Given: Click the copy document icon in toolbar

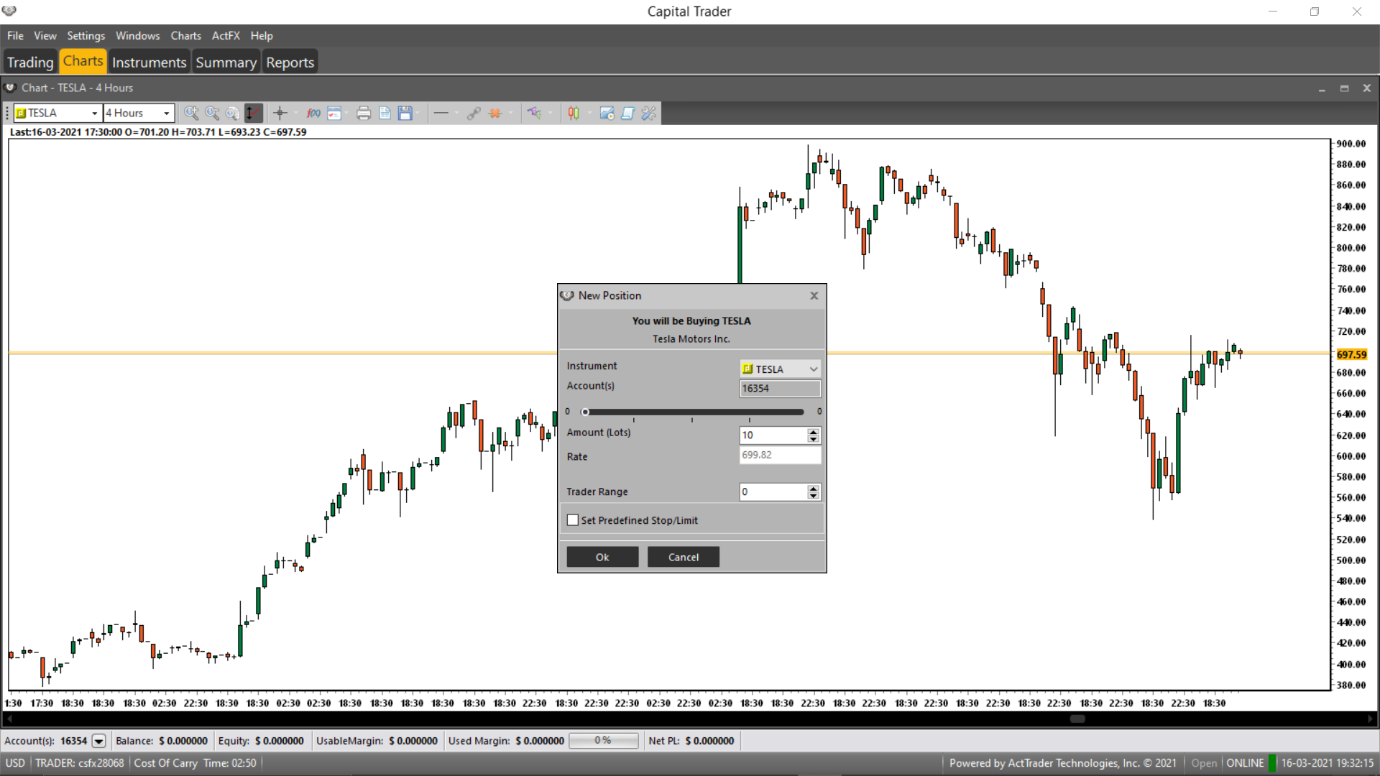Looking at the screenshot, I should coord(385,113).
